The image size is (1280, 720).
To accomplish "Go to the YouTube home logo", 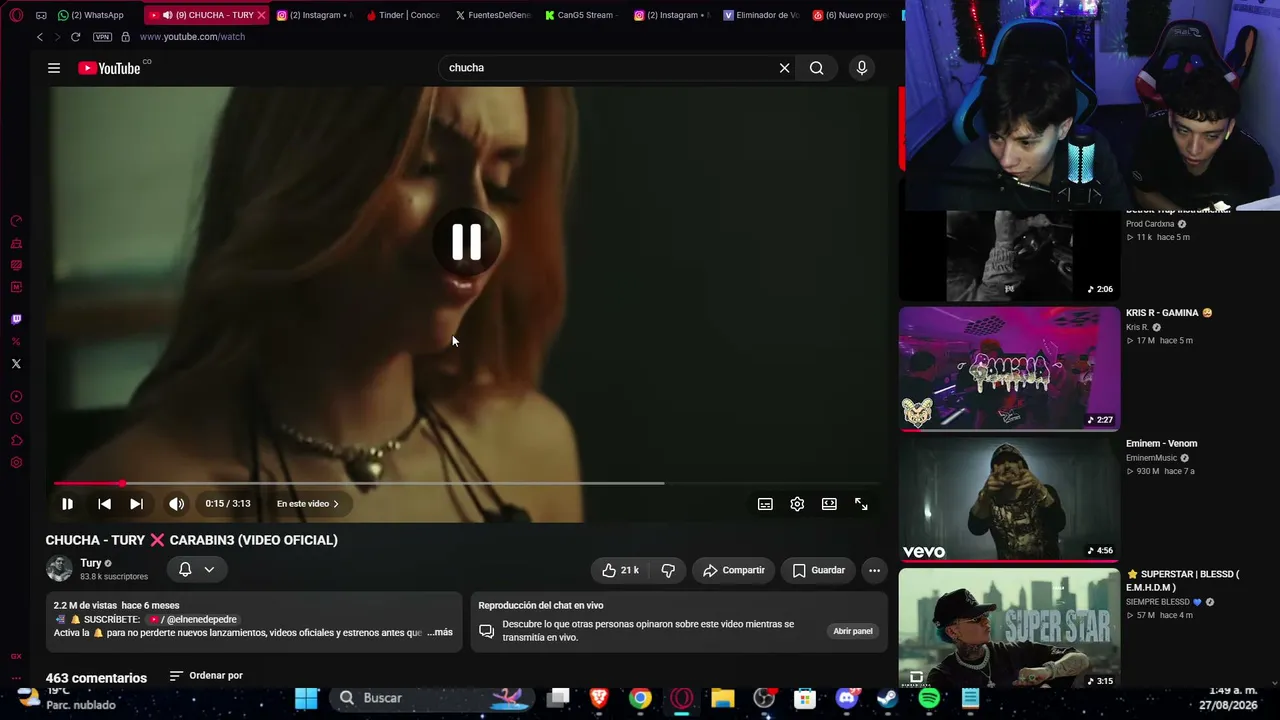I will click(x=109, y=68).
